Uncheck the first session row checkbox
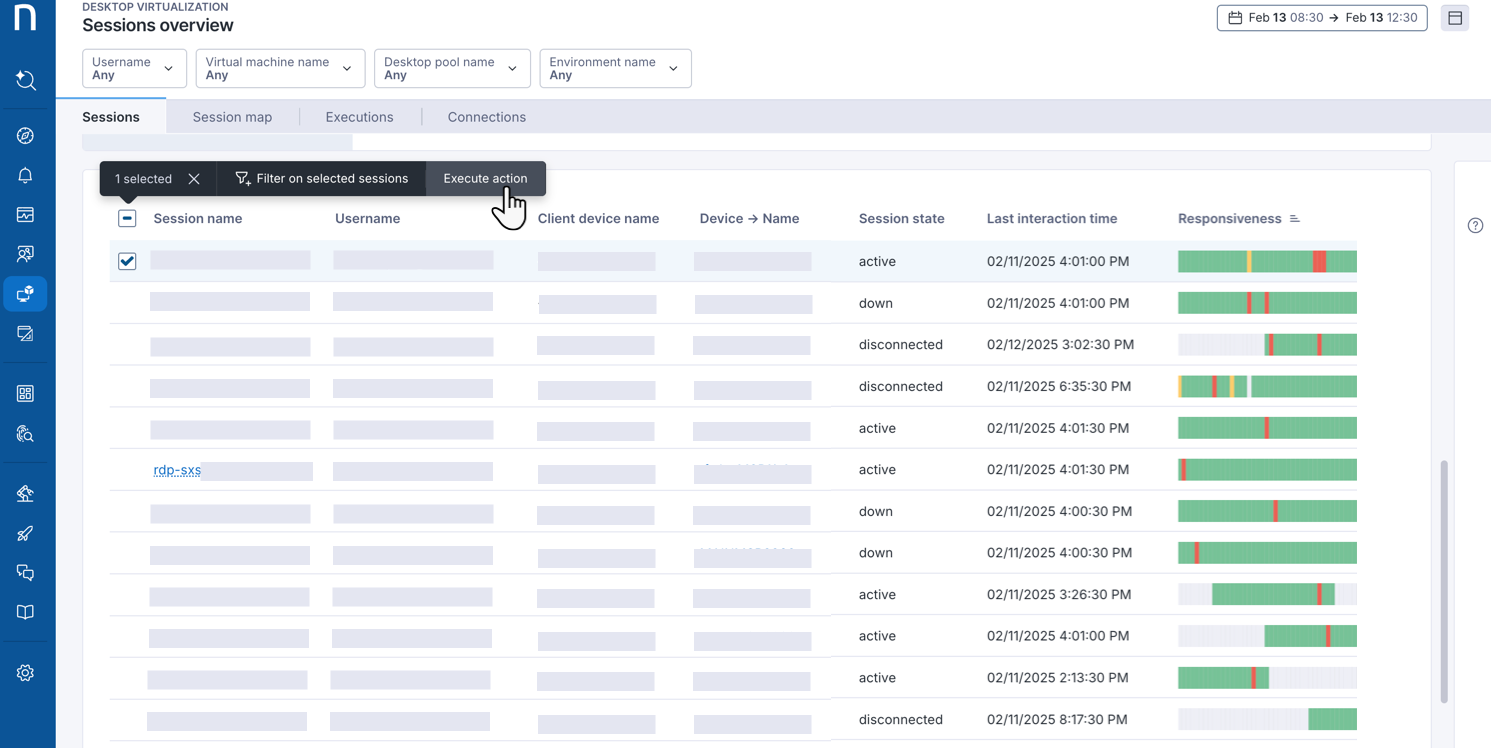The image size is (1491, 748). click(x=127, y=261)
